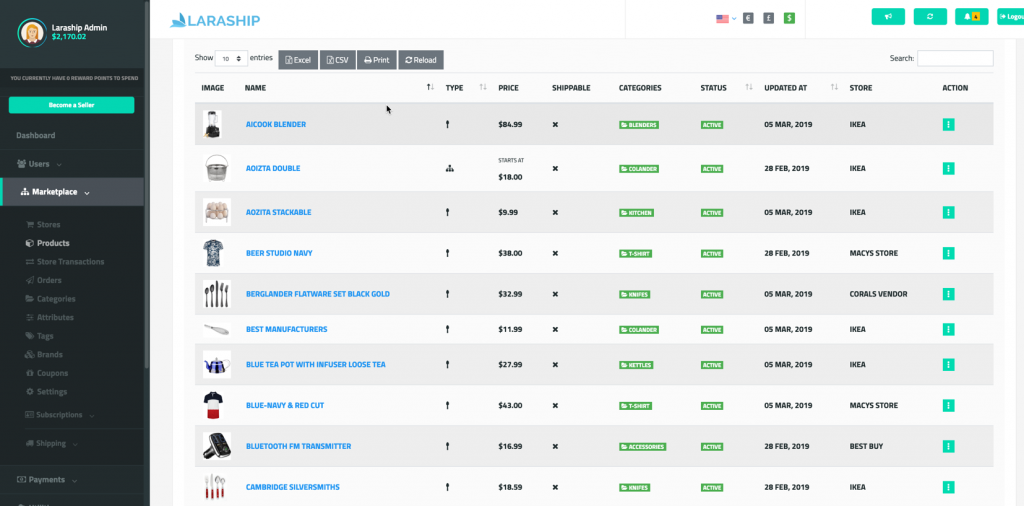Screen dimensions: 1024x506
Task: Switch currency to British Pound
Action: point(769,18)
